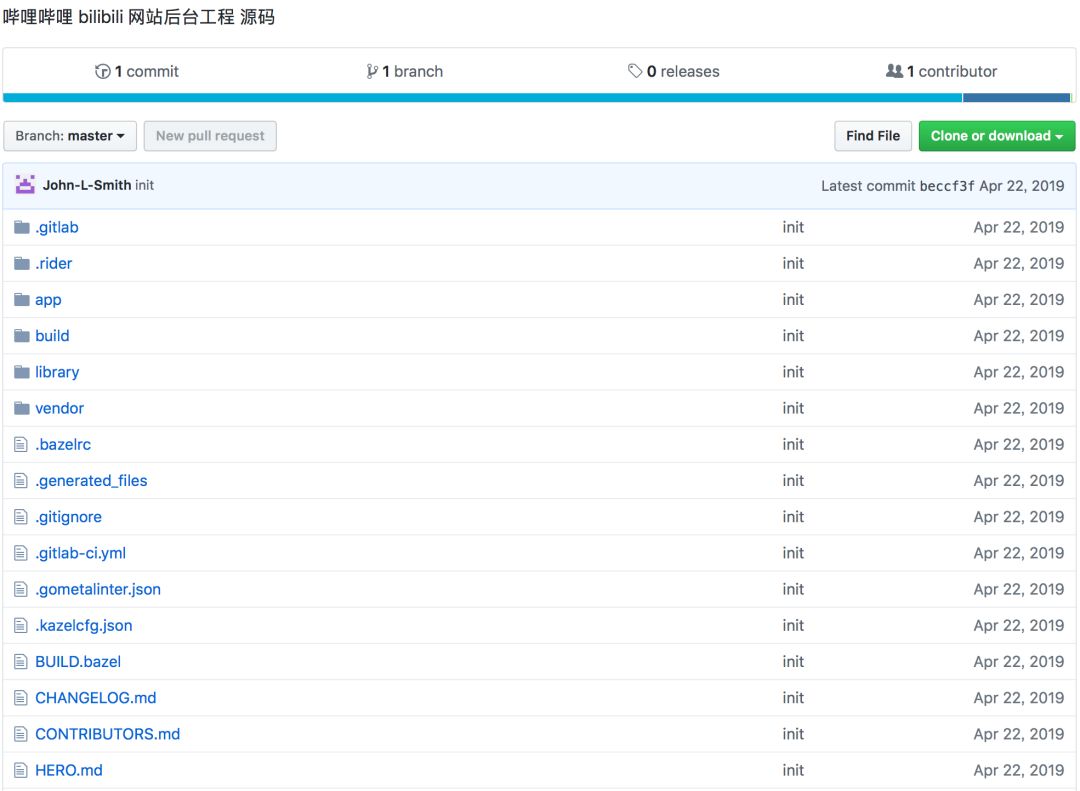Open the CONTRIBUTORS.md file
1080x791 pixels.
tap(107, 734)
